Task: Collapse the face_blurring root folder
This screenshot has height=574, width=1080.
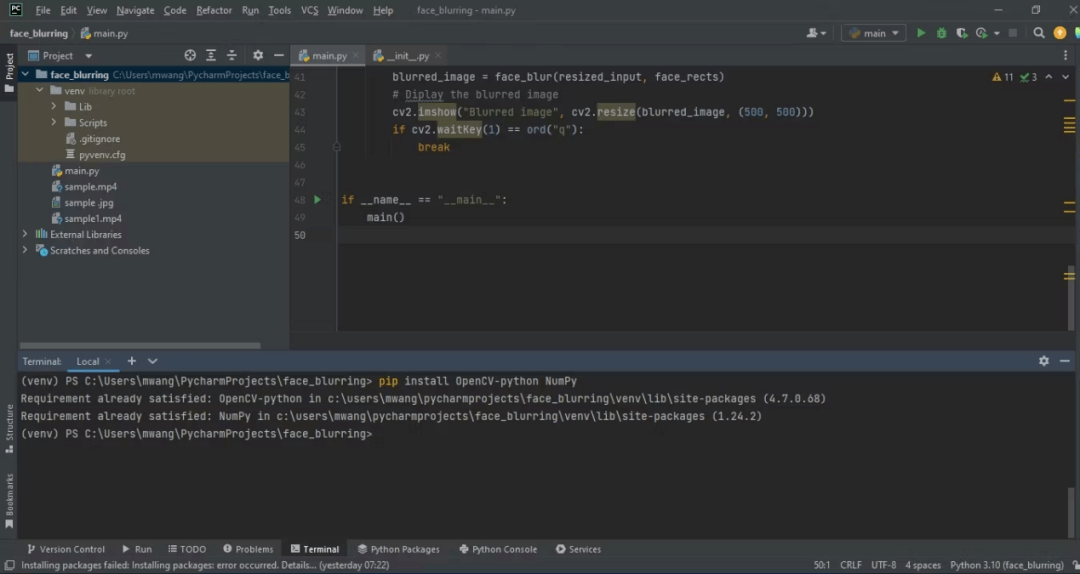Action: click(x=25, y=74)
